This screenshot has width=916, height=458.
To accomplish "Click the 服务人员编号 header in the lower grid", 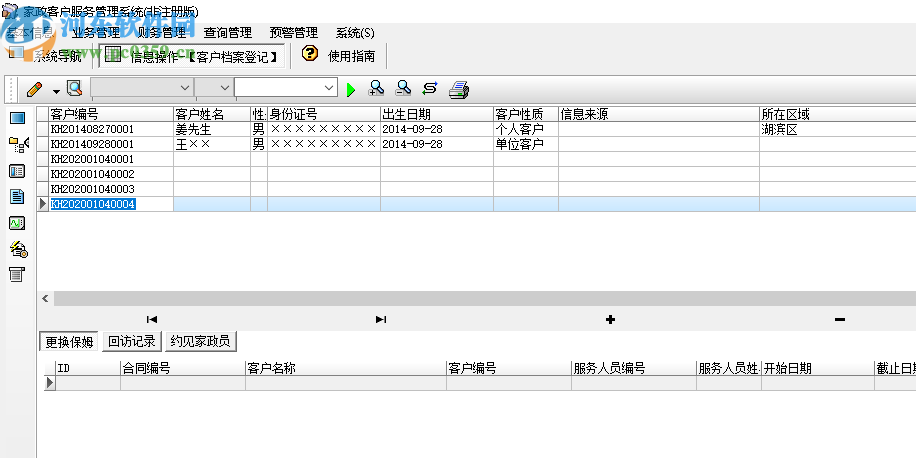I will (634, 368).
